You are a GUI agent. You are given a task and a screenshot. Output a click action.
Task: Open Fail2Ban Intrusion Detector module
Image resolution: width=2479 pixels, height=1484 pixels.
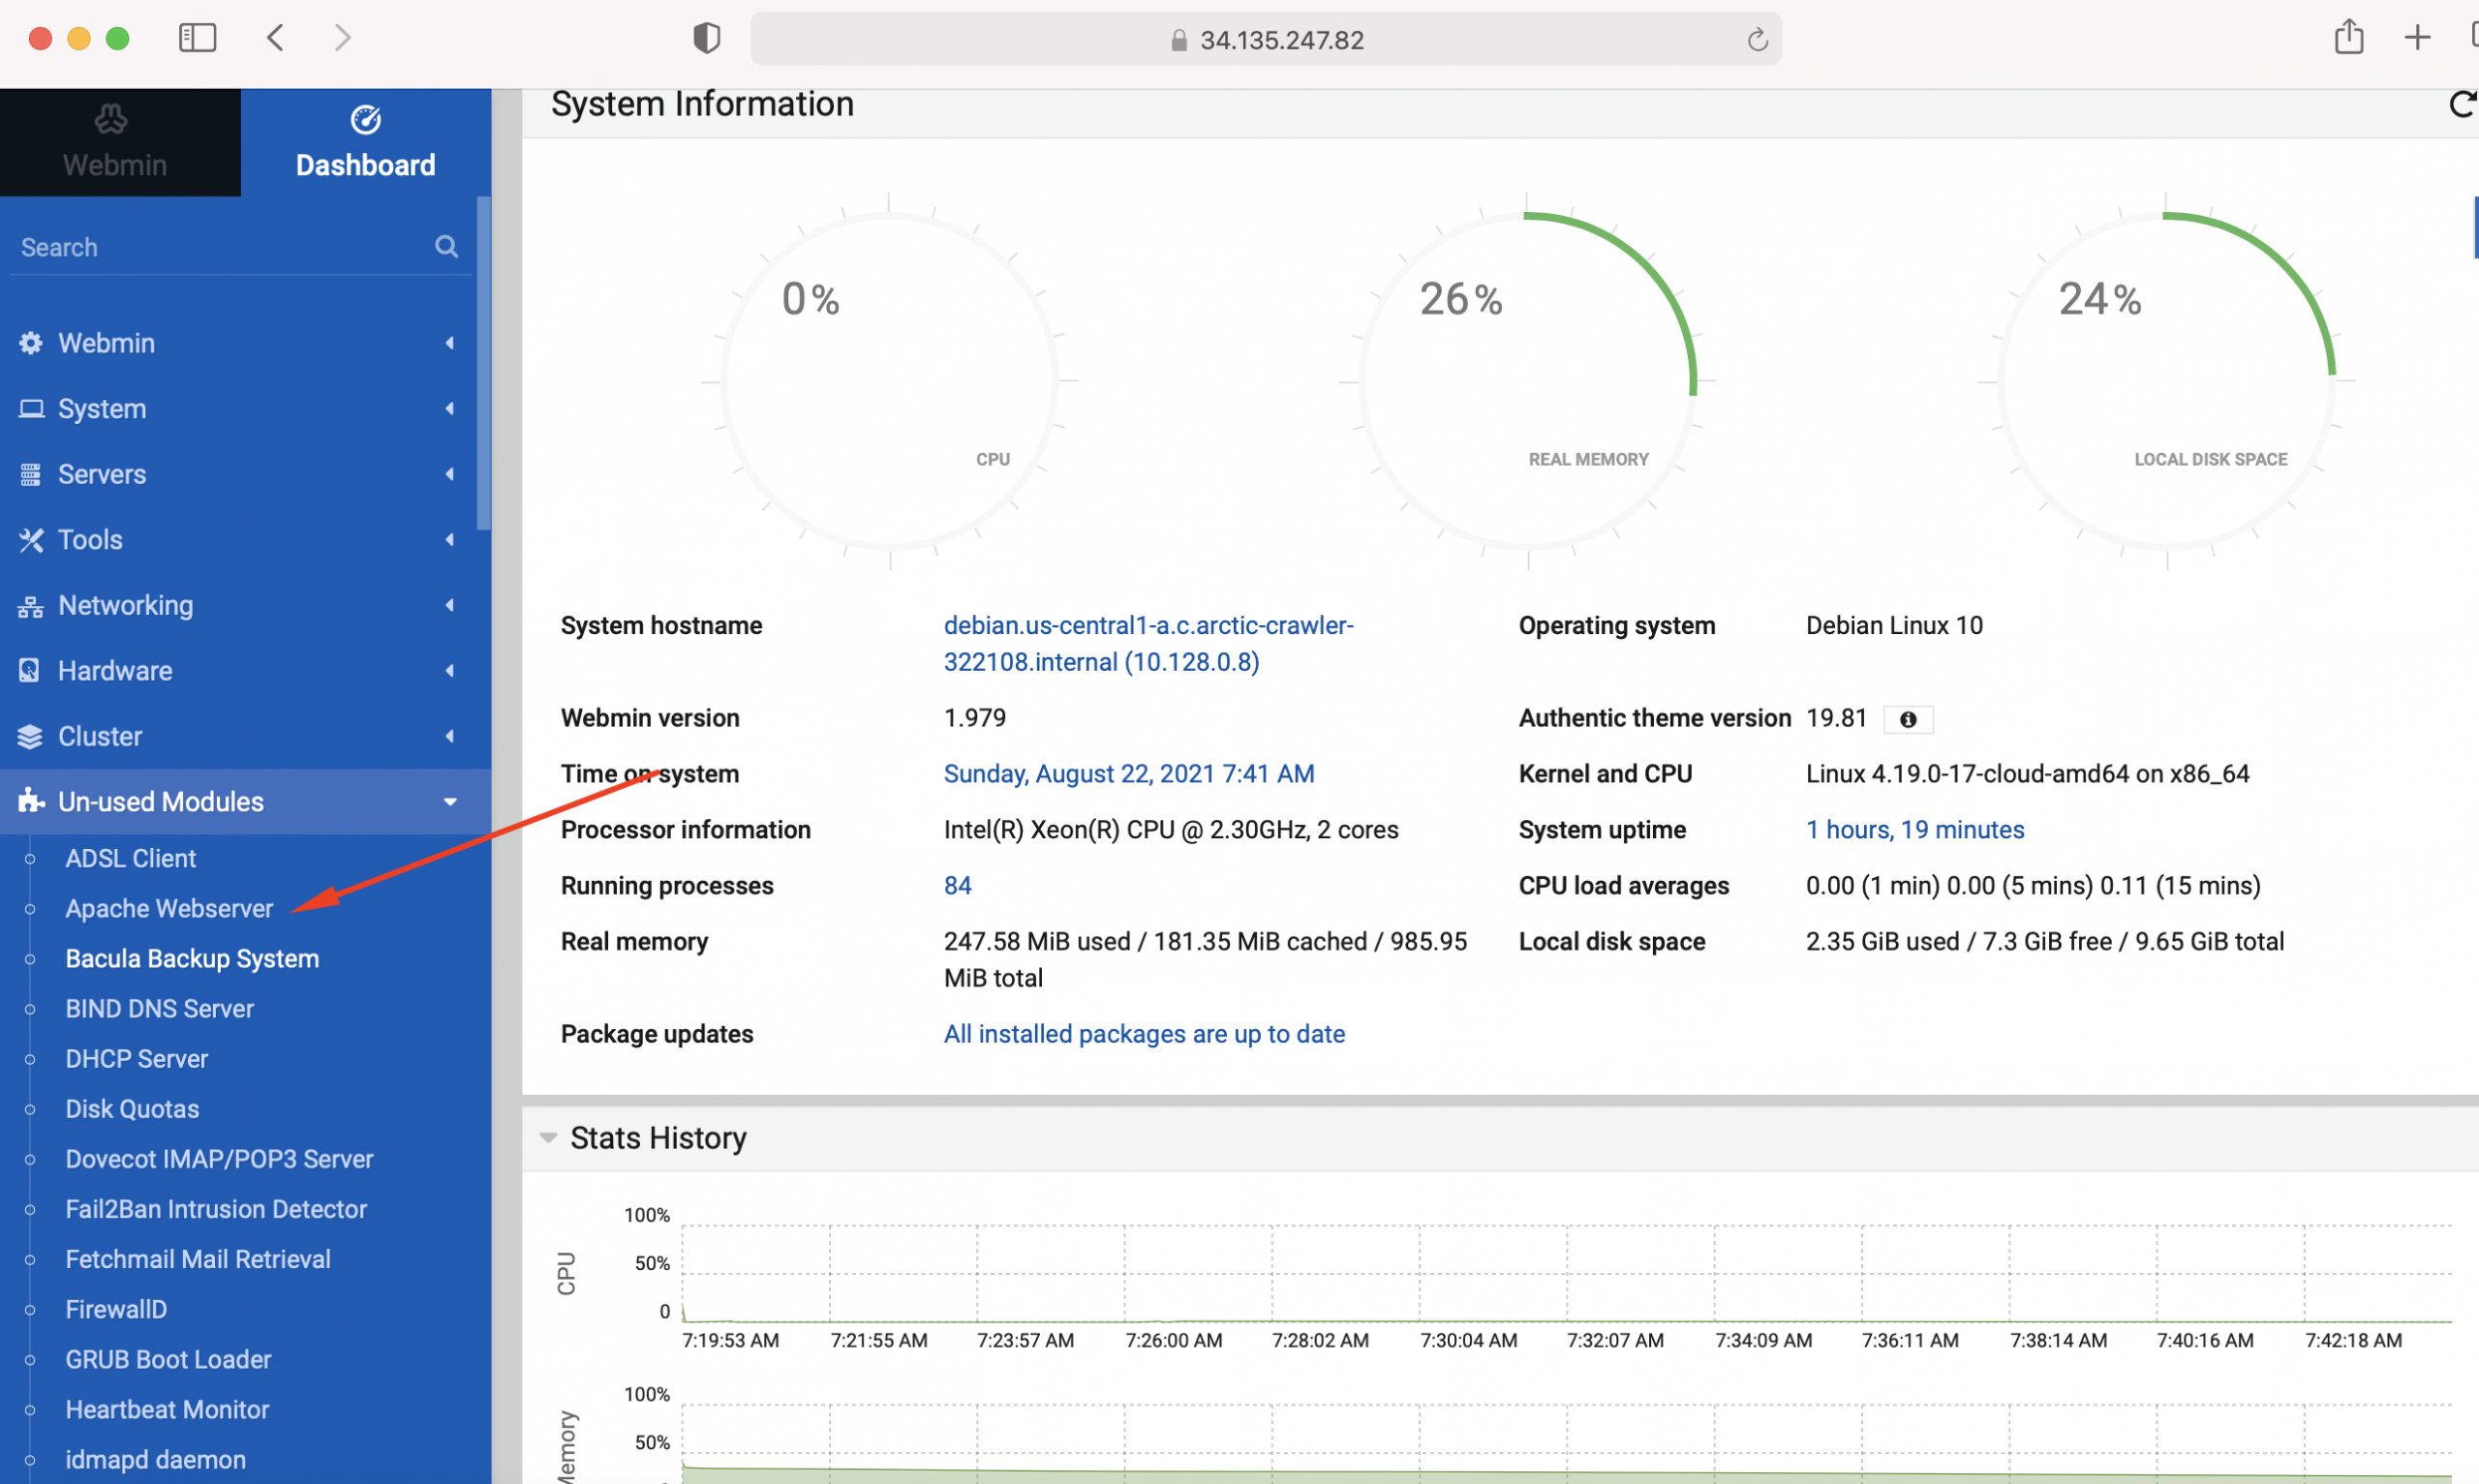point(216,1209)
